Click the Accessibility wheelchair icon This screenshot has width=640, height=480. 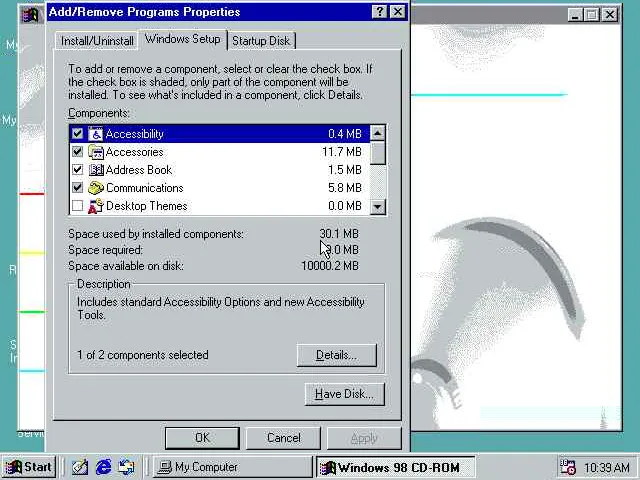point(96,134)
